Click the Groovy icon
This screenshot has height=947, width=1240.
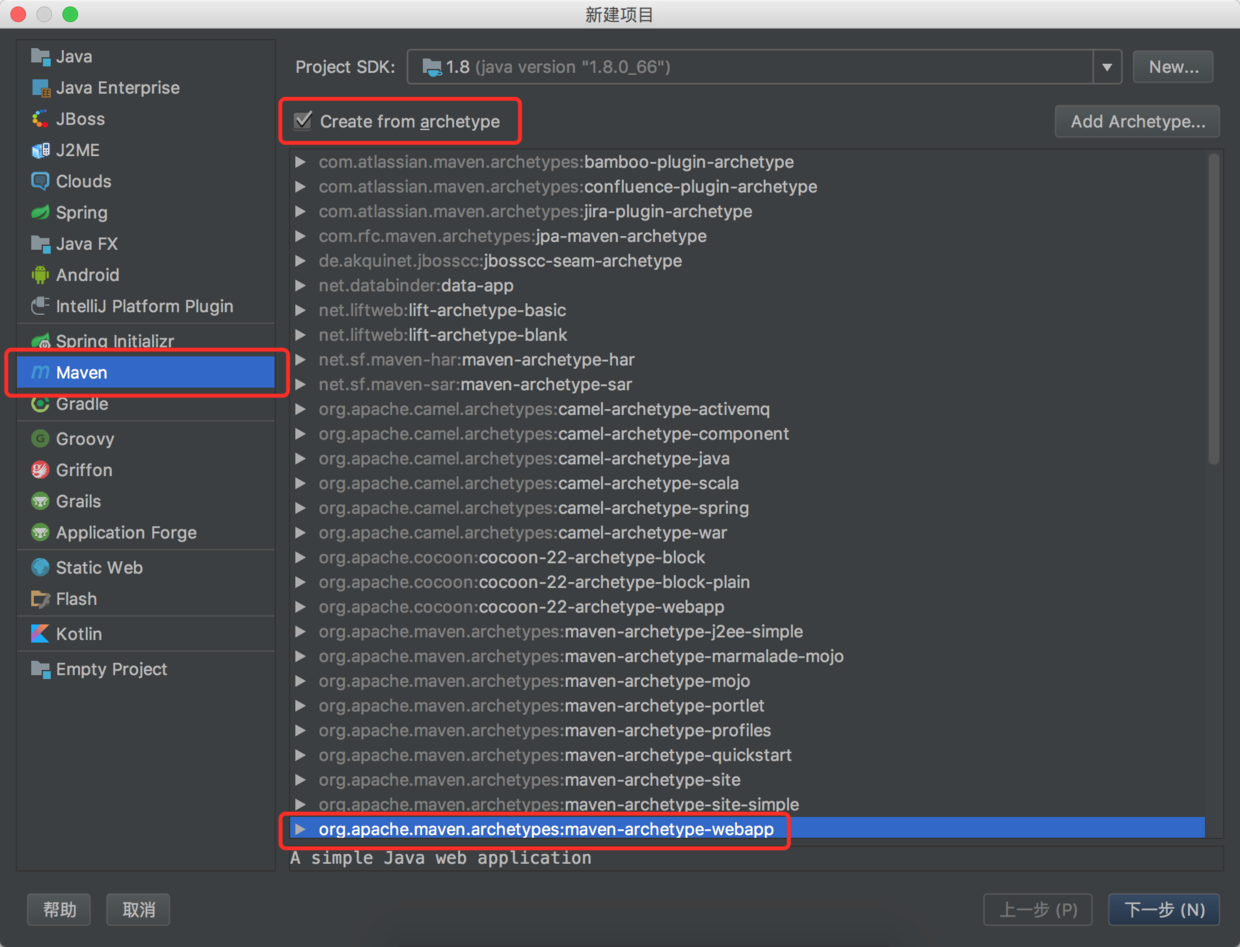click(40, 439)
